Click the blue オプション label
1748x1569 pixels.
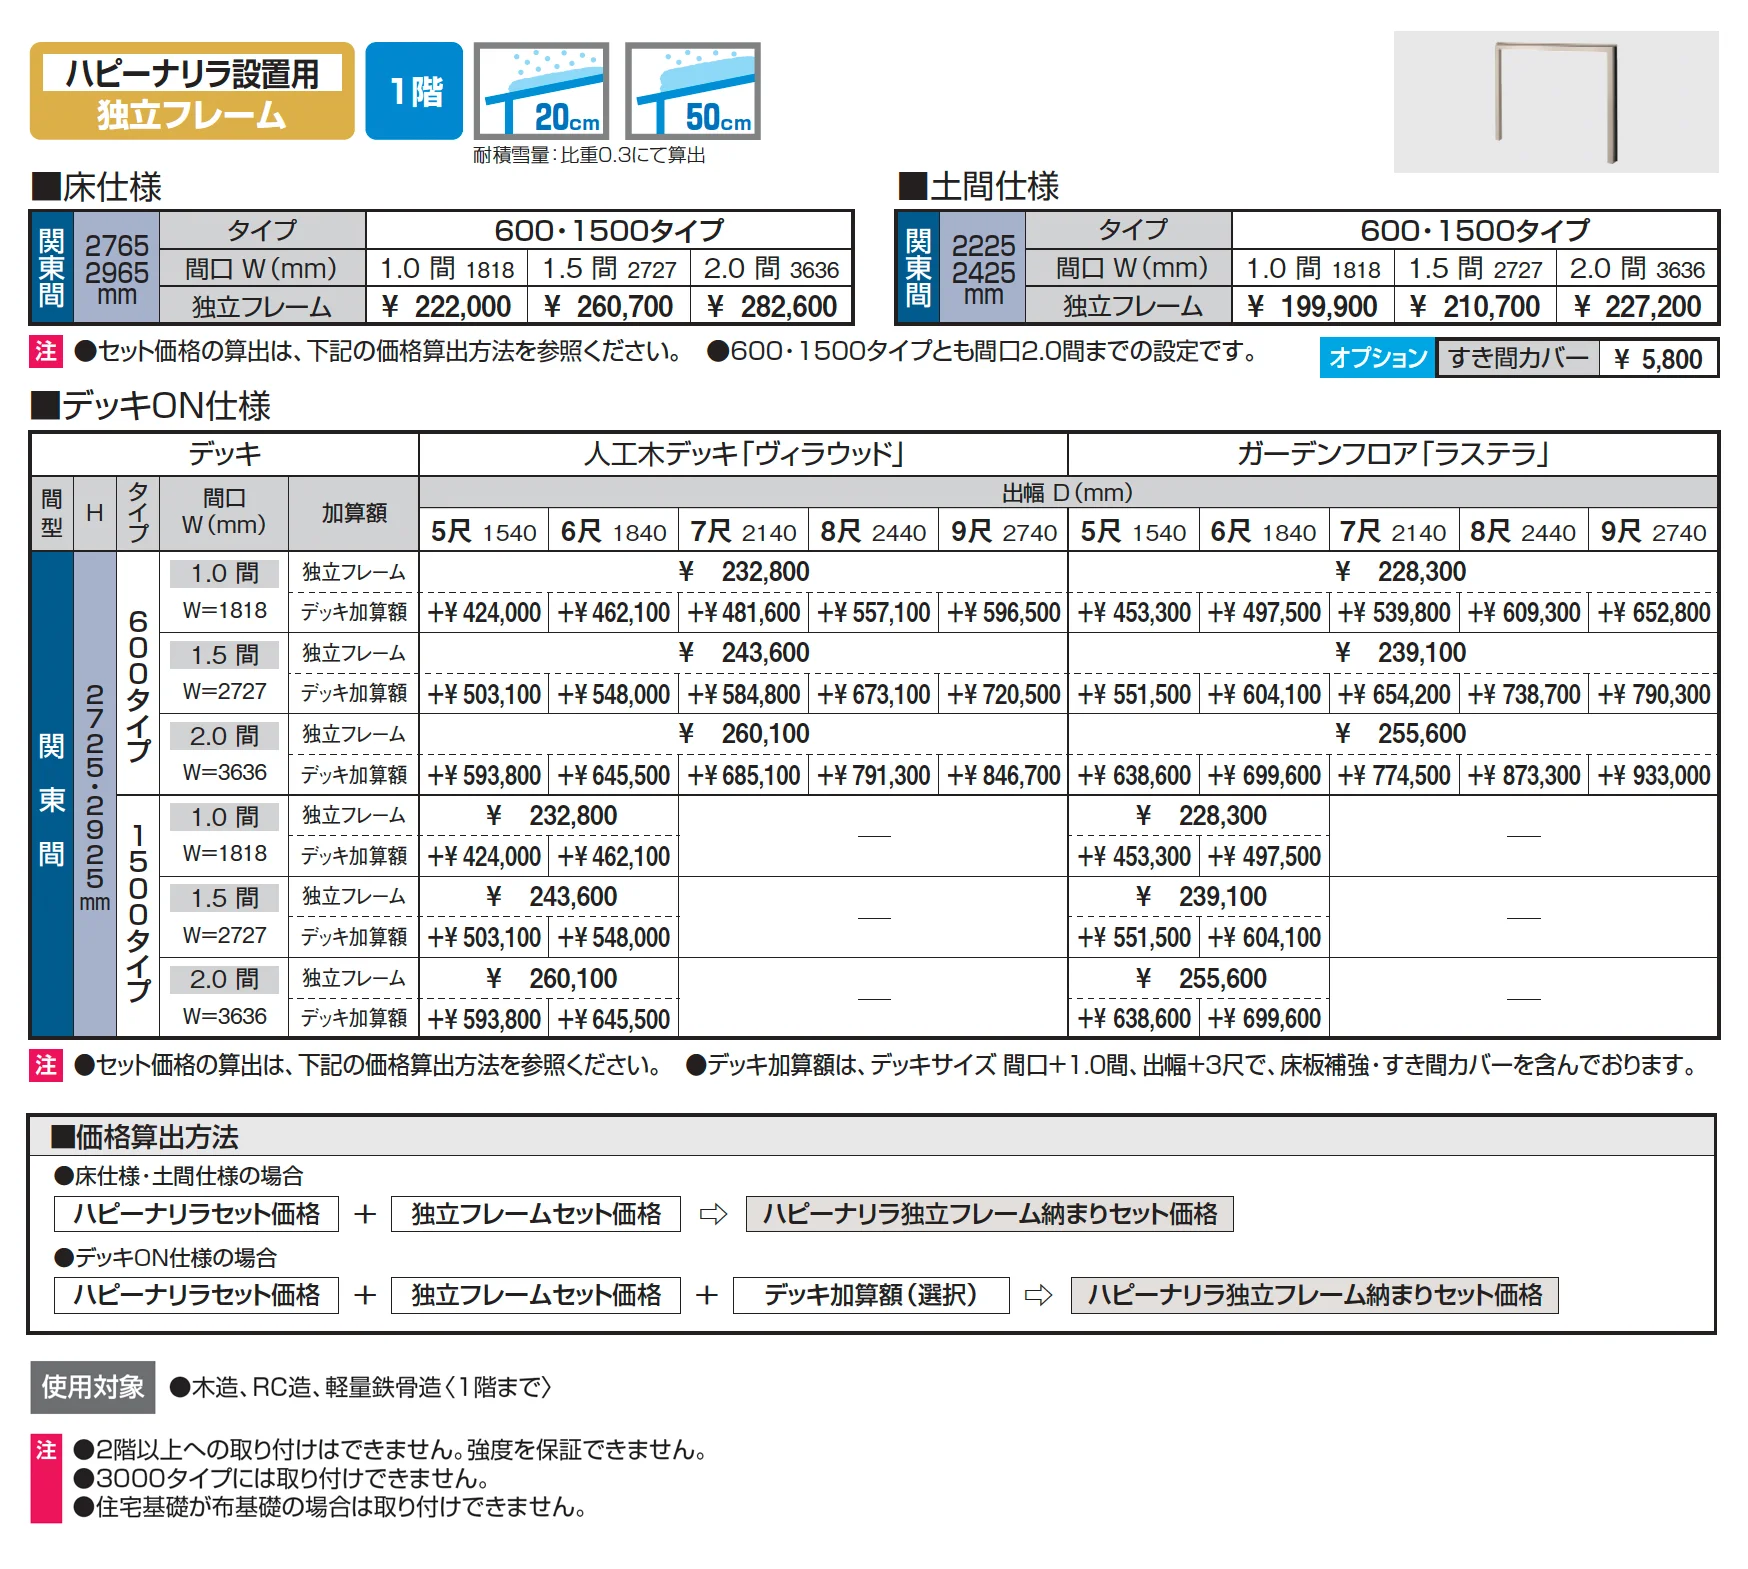point(1377,358)
